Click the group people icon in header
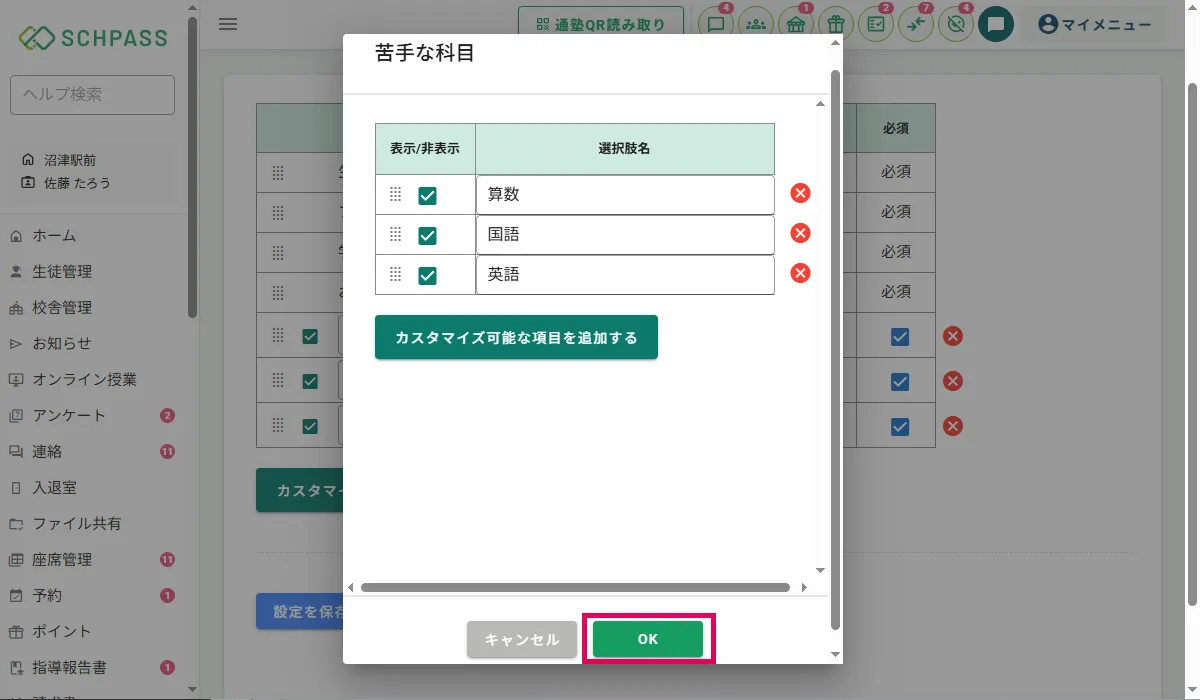The height and width of the screenshot is (700, 1200). (x=756, y=24)
